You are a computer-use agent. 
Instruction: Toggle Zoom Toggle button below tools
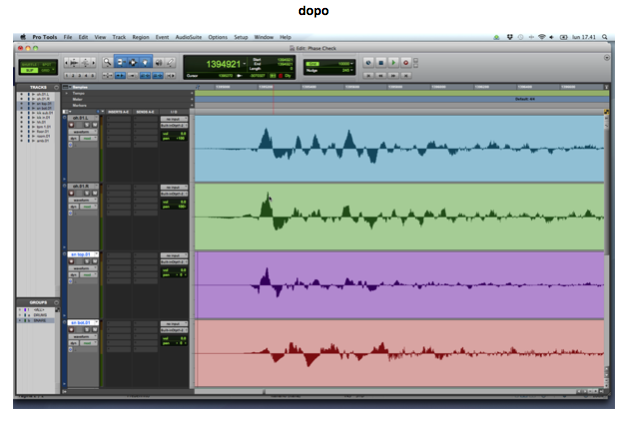tap(107, 75)
